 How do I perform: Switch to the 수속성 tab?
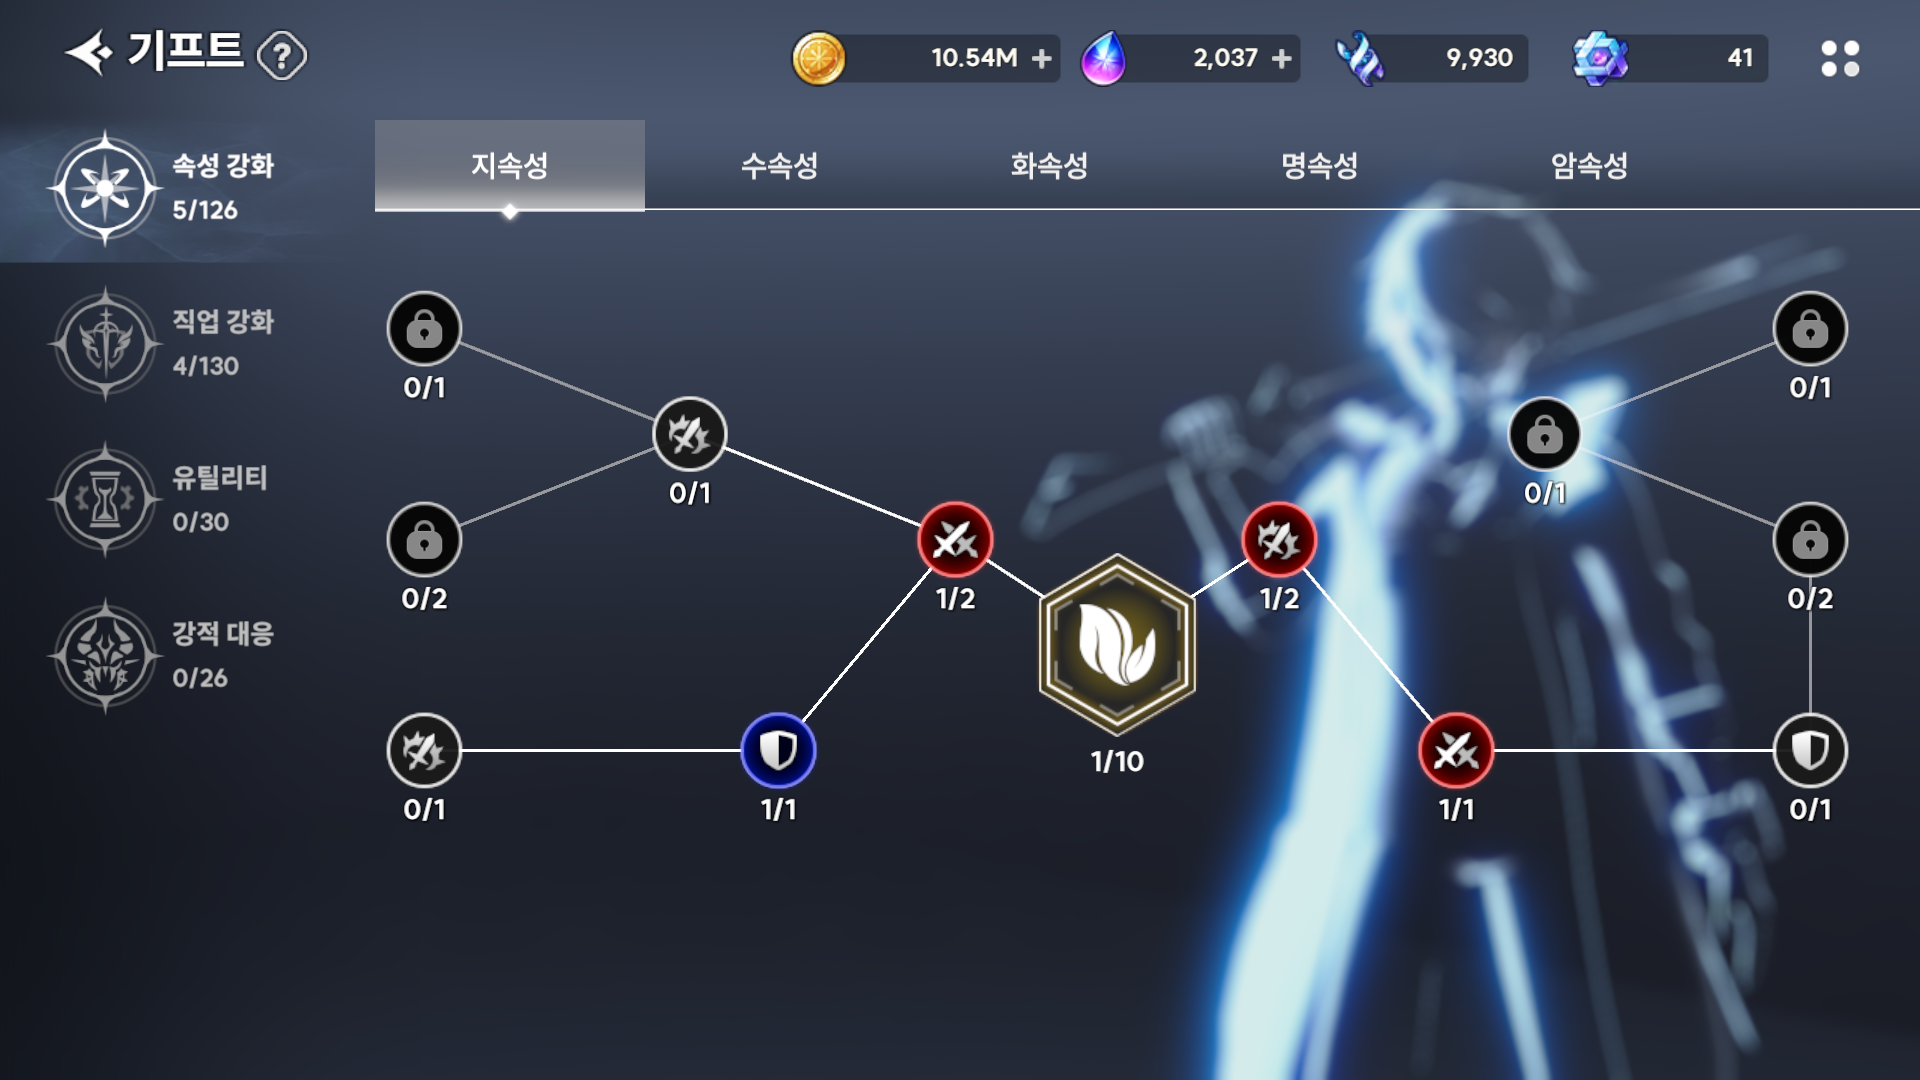780,165
